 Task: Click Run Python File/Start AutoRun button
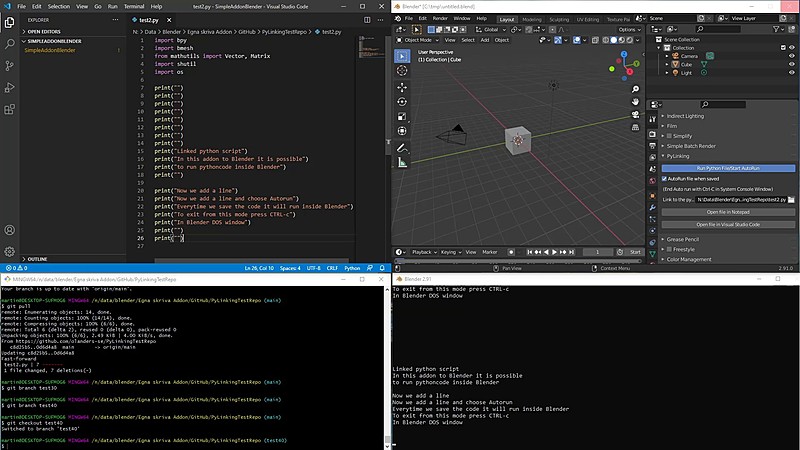[728, 168]
